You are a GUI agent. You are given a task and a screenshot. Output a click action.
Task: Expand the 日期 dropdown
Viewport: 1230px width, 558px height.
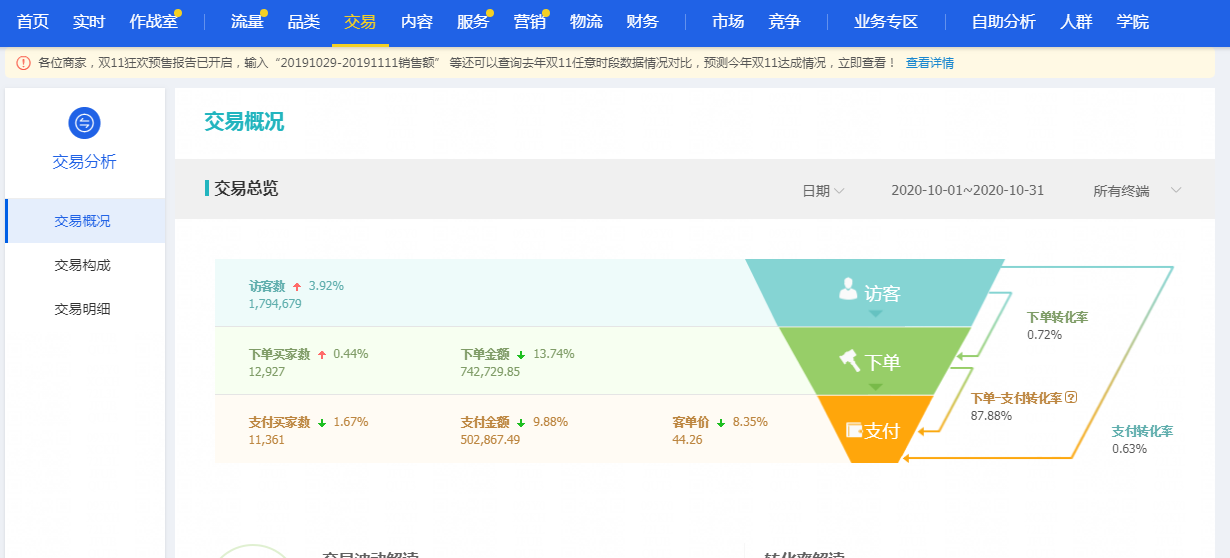coord(823,190)
